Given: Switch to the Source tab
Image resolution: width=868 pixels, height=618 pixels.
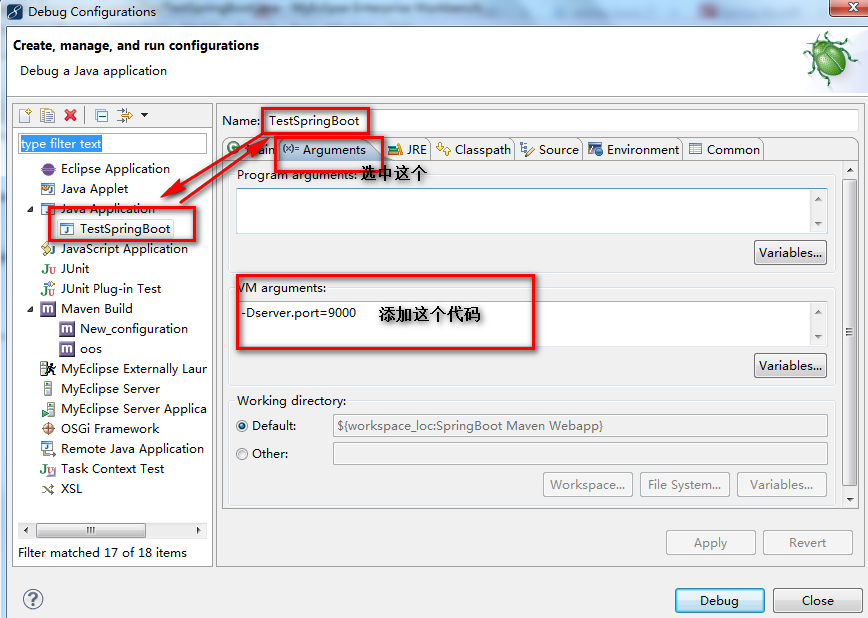Looking at the screenshot, I should (x=549, y=150).
